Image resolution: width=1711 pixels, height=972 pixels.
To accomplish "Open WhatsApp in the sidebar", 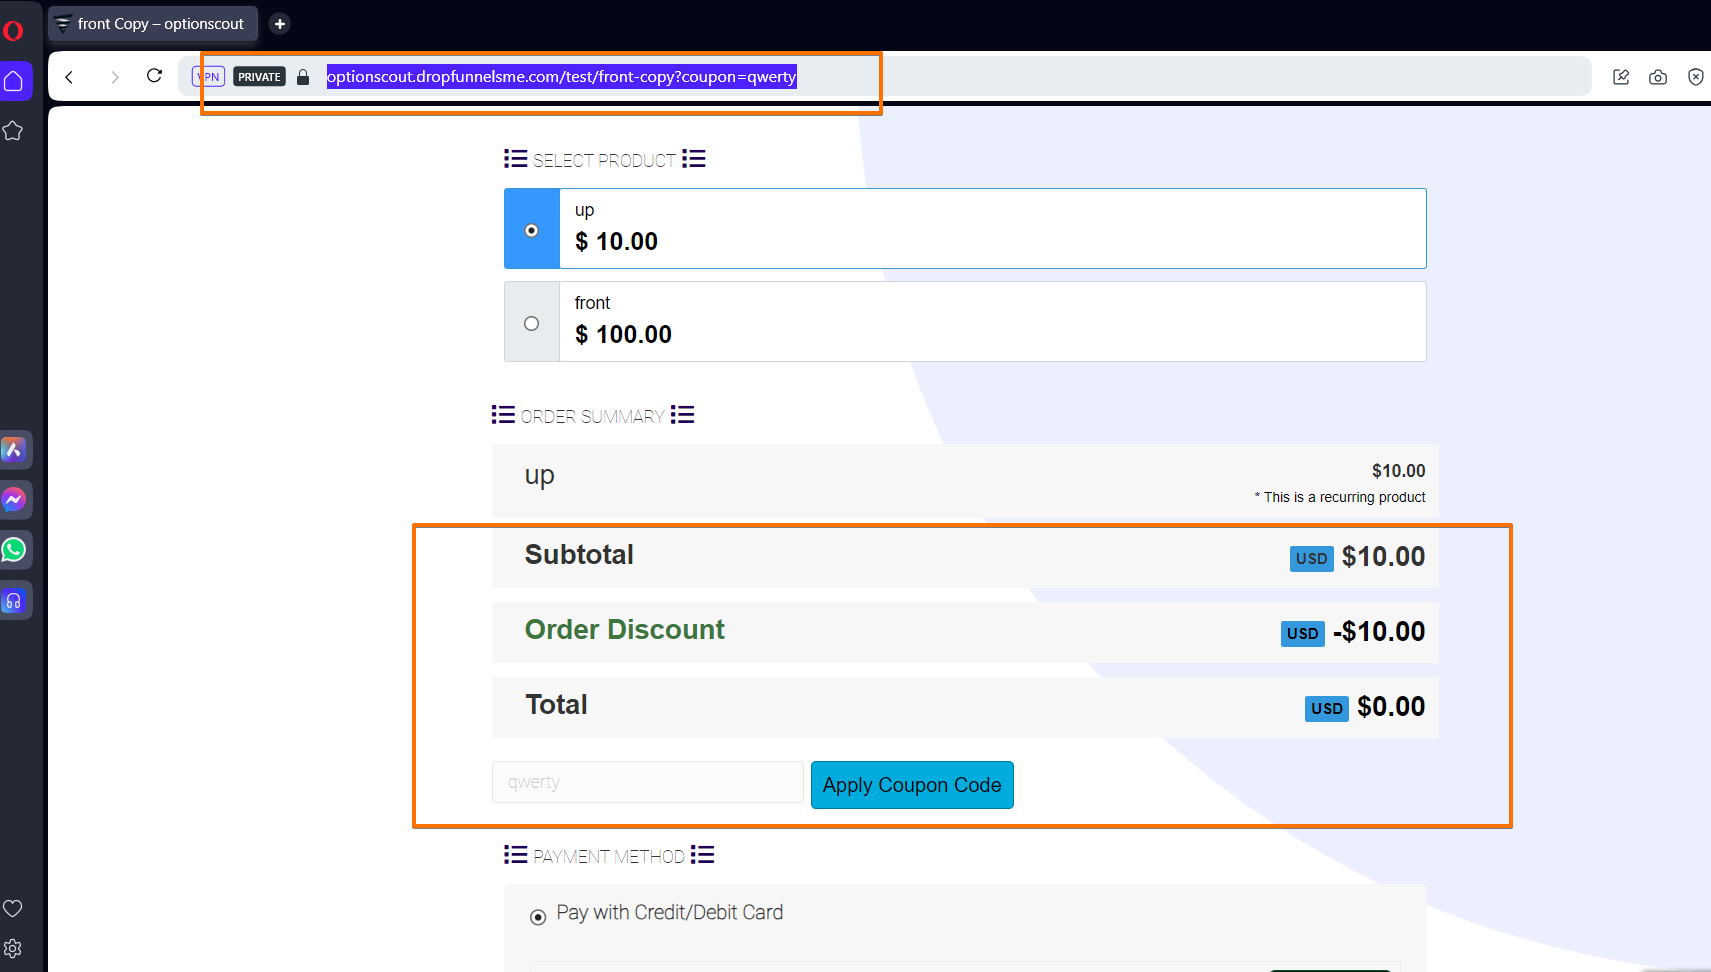I will [x=14, y=549].
